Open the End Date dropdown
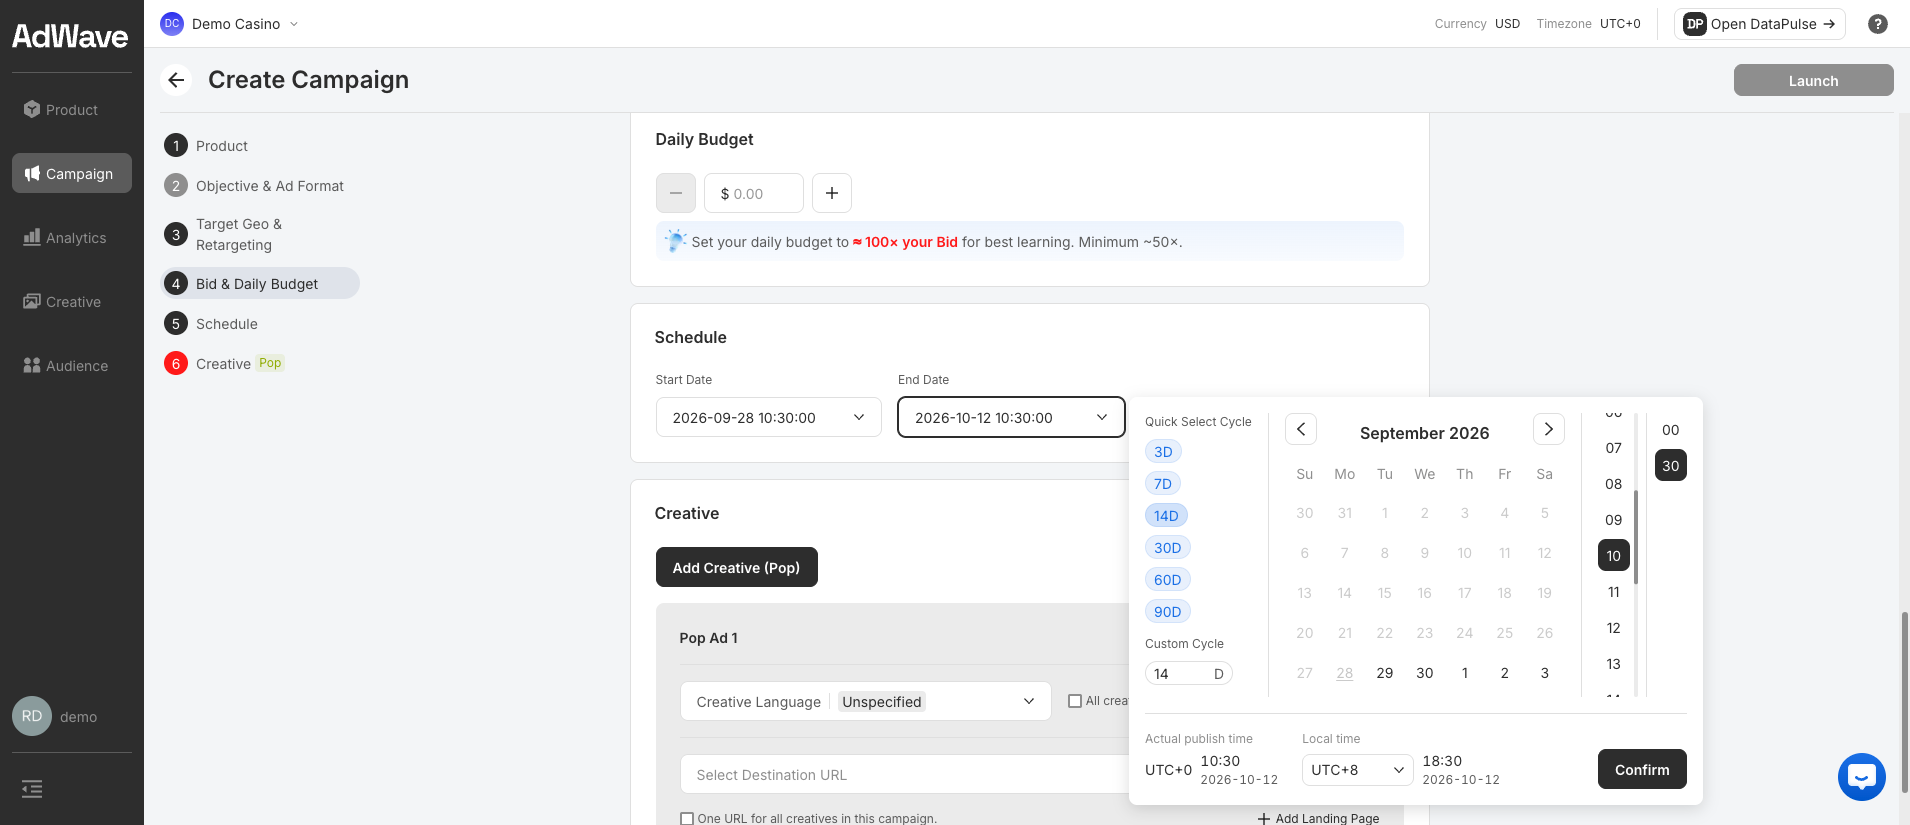This screenshot has width=1910, height=825. (x=1012, y=418)
